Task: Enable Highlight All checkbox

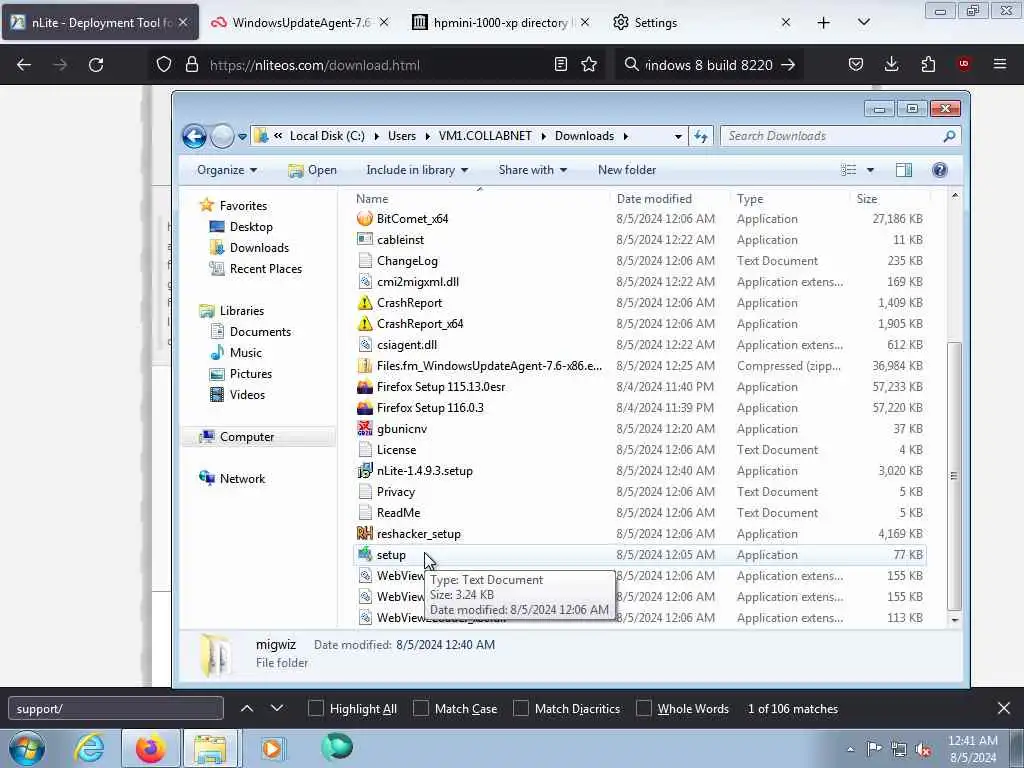Action: coord(315,709)
